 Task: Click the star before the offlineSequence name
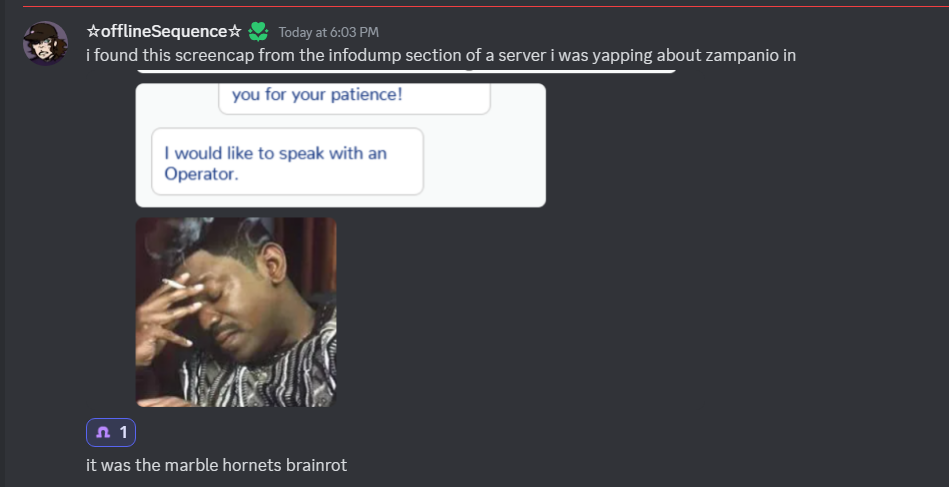[x=93, y=31]
